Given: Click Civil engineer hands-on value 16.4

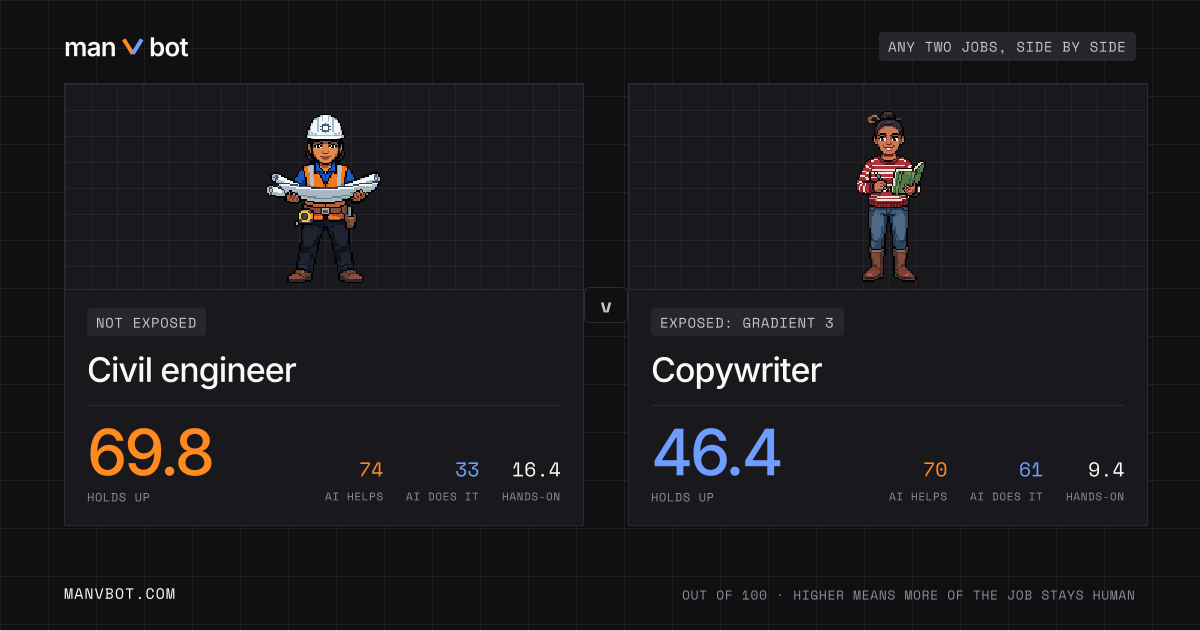Looking at the screenshot, I should [x=536, y=470].
